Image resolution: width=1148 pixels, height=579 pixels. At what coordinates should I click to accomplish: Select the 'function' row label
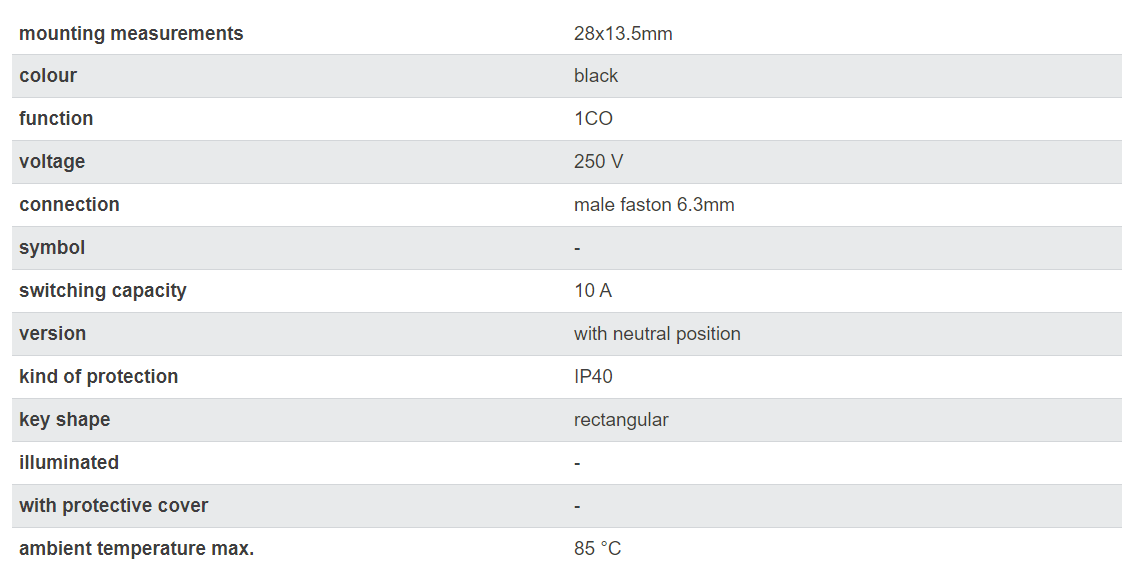56,119
